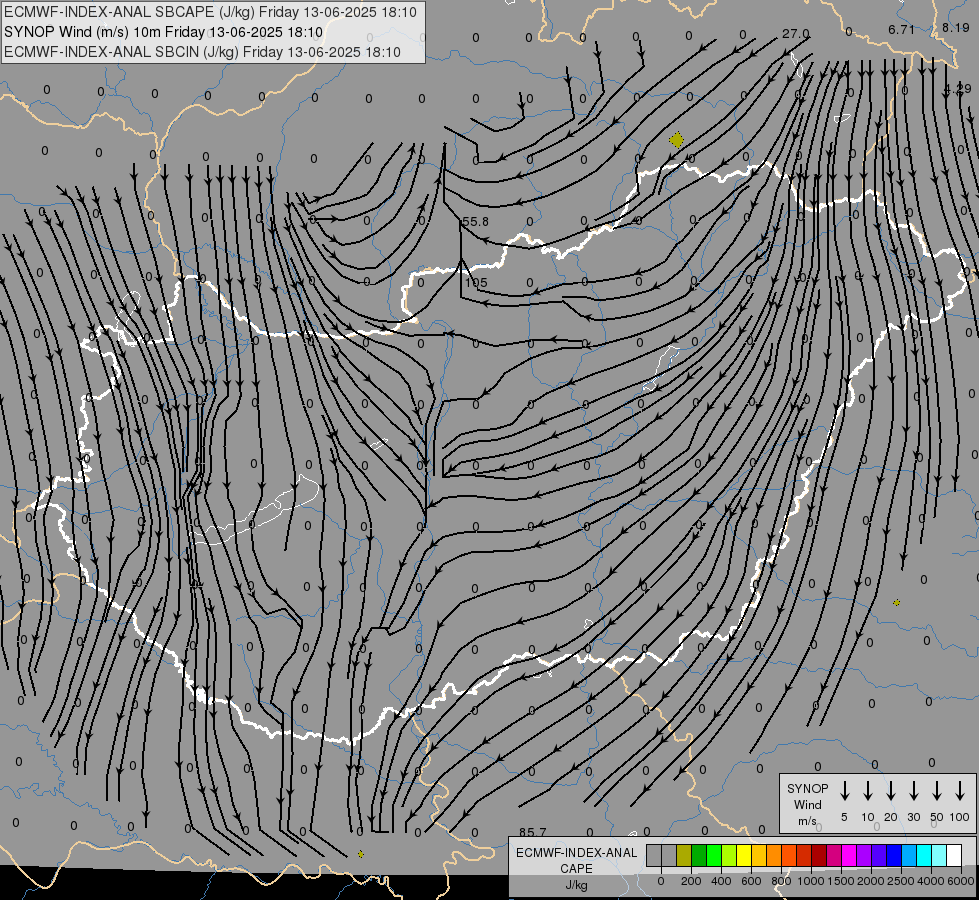Click the map value 85.7

(533, 832)
